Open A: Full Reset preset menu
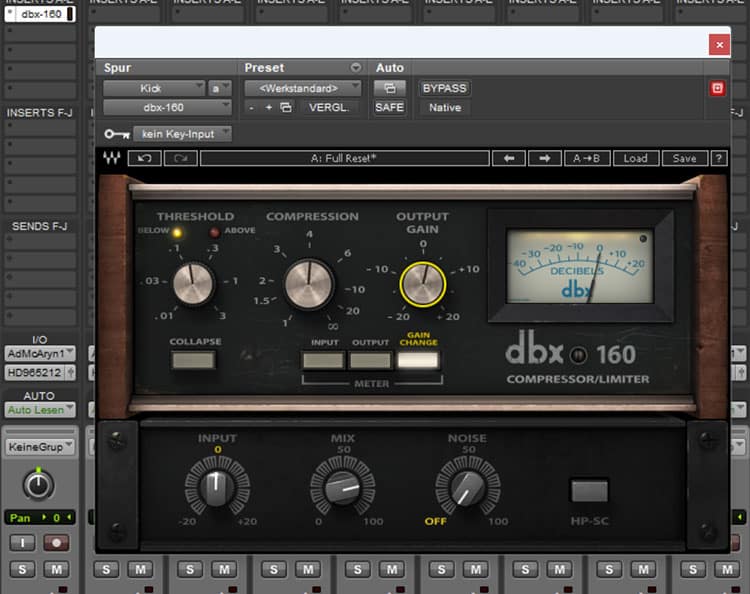Viewport: 750px width, 594px height. tap(344, 158)
